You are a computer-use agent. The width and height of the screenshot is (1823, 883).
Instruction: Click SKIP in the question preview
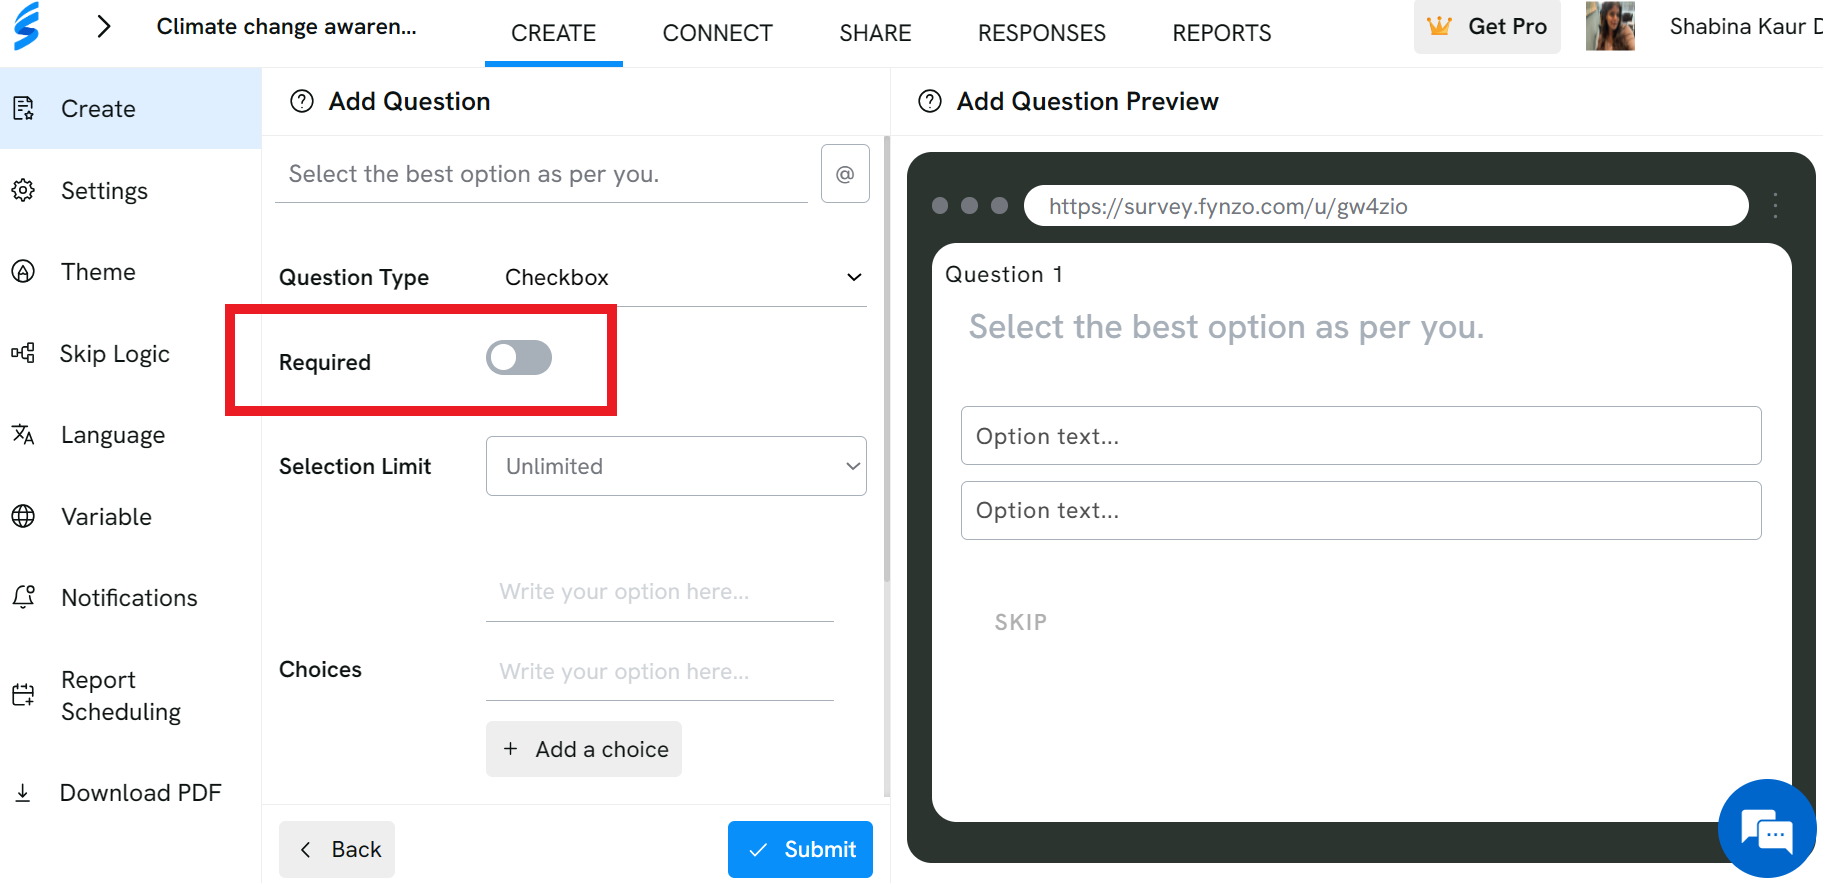click(x=1021, y=622)
